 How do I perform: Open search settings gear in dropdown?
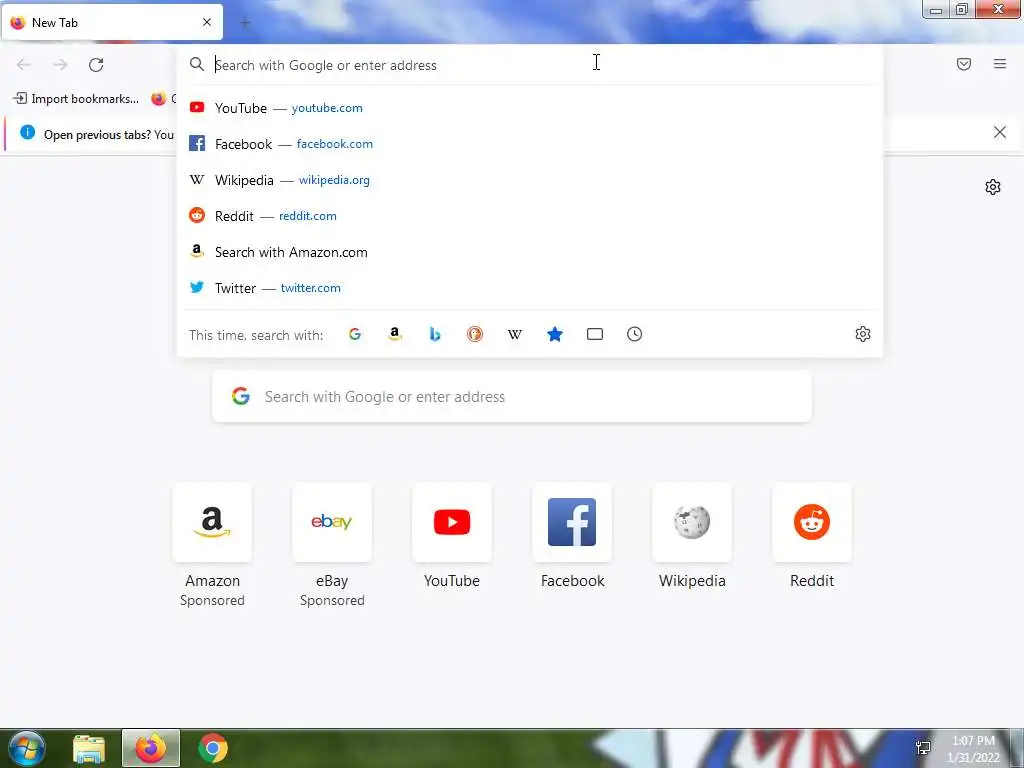863,334
